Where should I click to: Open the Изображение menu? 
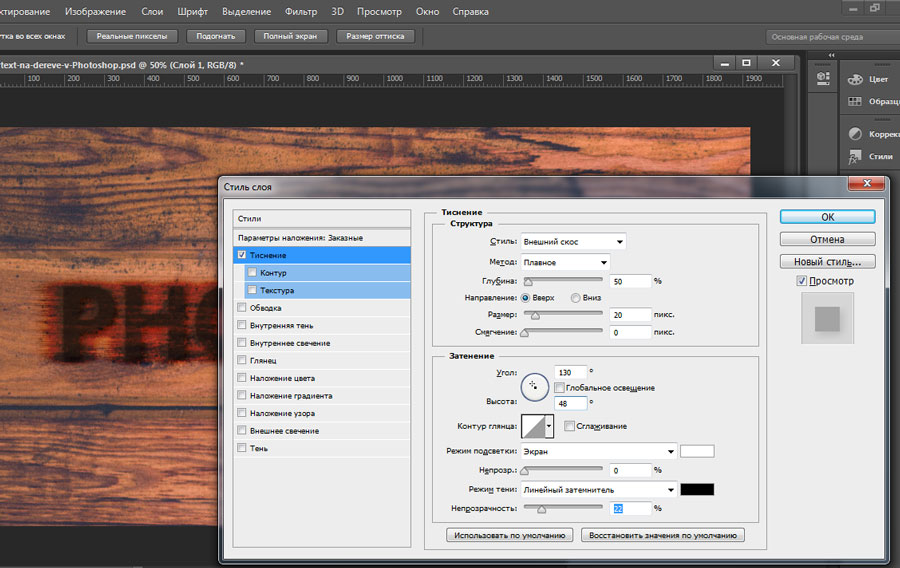click(95, 11)
